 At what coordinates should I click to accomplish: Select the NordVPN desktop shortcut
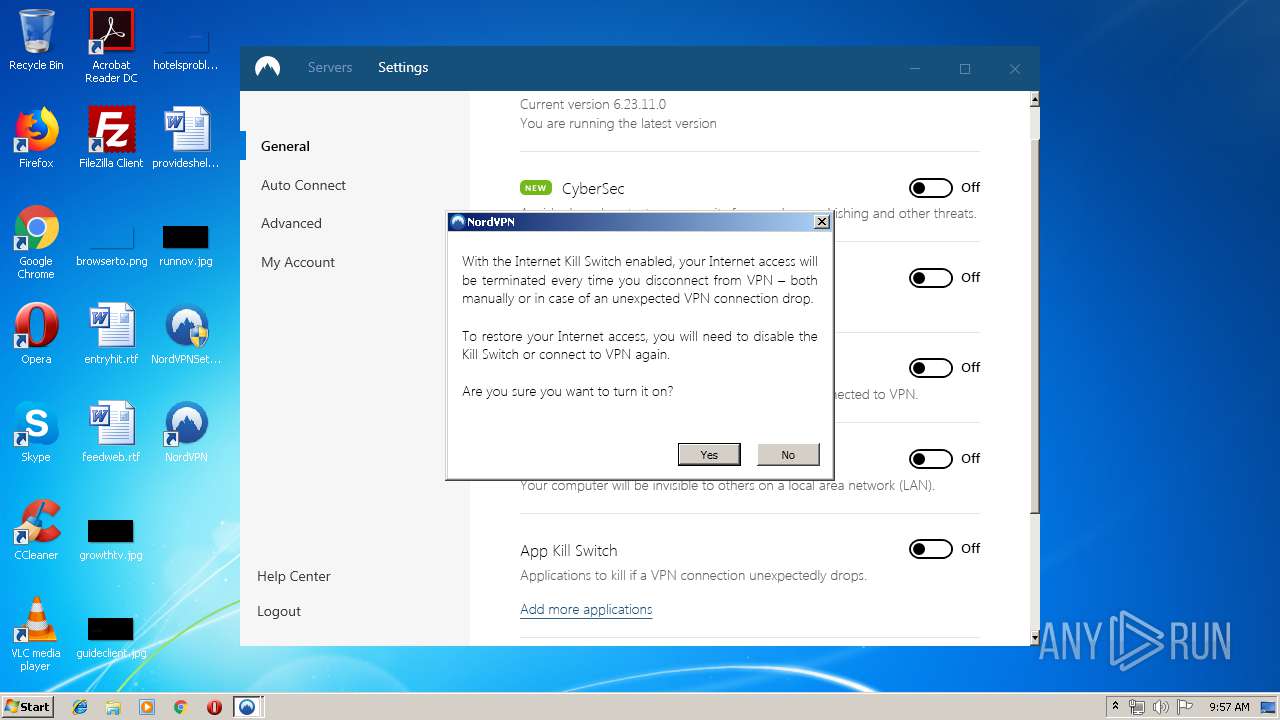tap(186, 432)
